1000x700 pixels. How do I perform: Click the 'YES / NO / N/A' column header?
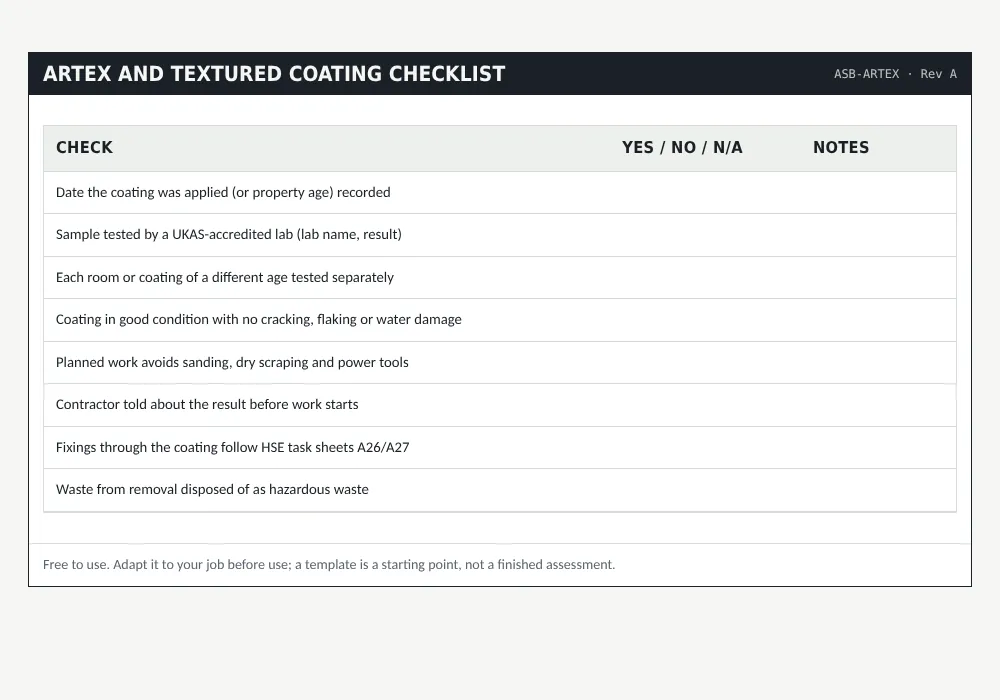pos(682,147)
